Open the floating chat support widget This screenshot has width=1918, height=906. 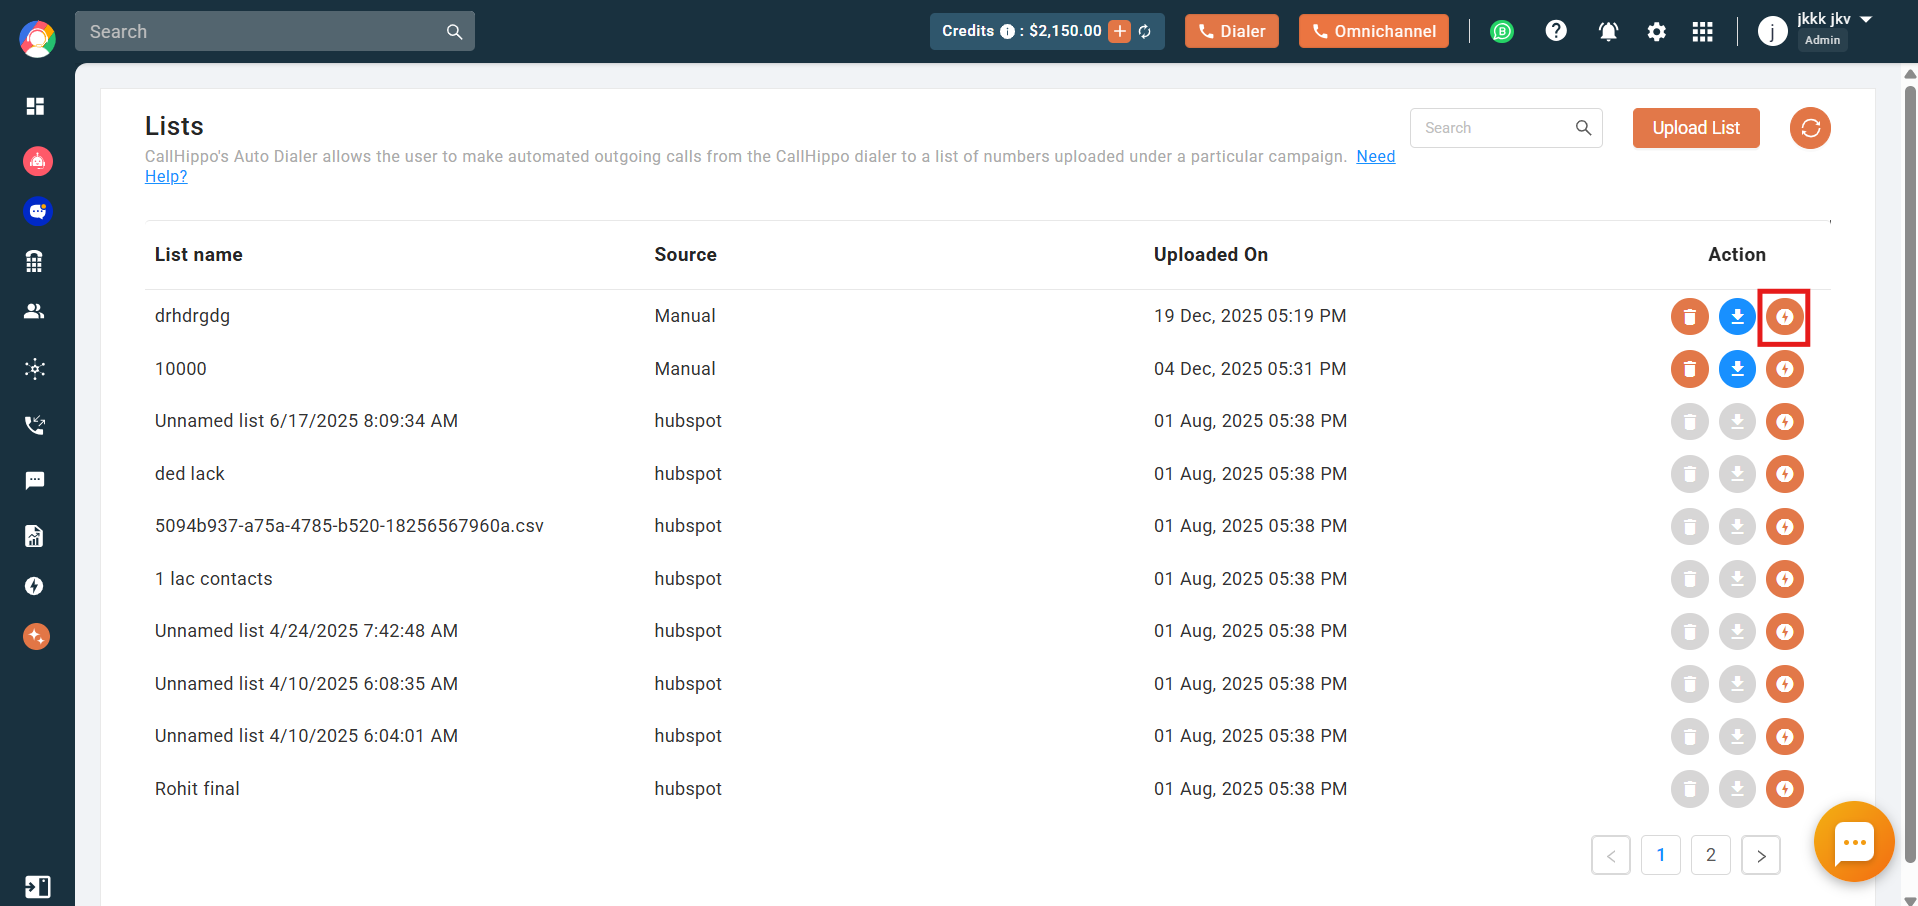click(1854, 842)
